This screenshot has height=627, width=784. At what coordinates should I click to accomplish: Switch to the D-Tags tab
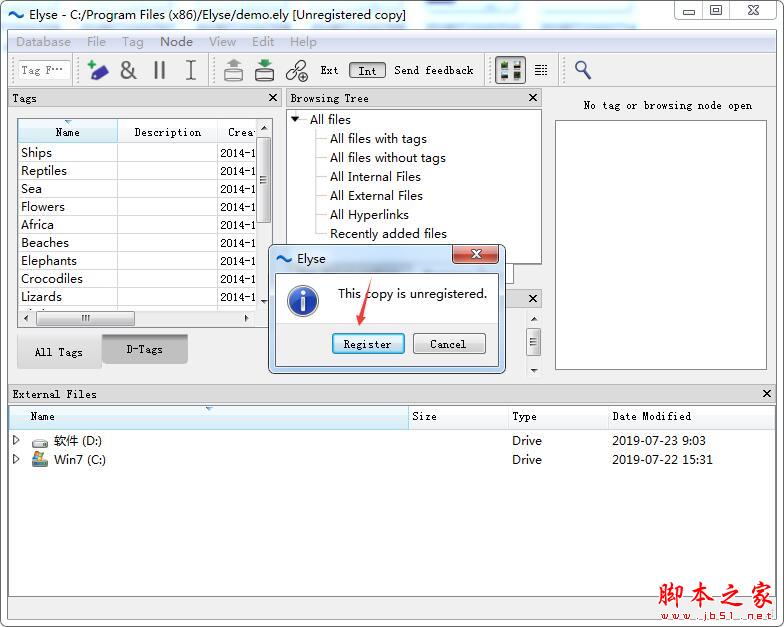click(x=144, y=349)
